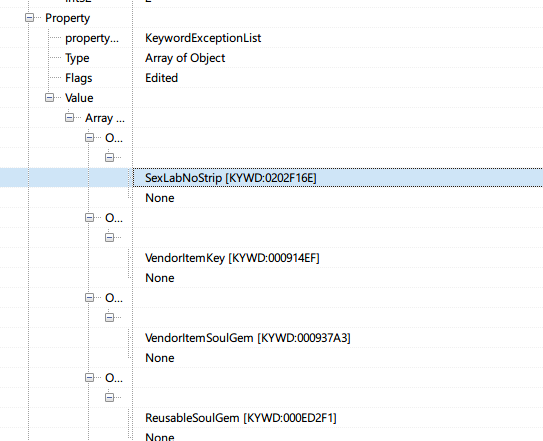The image size is (543, 441).
Task: Click the KeywordExceptionList value
Action: point(203,38)
